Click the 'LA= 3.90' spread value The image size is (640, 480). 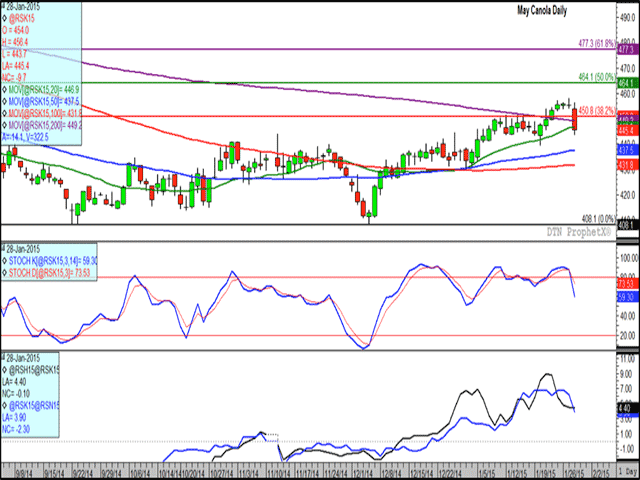tap(14, 418)
